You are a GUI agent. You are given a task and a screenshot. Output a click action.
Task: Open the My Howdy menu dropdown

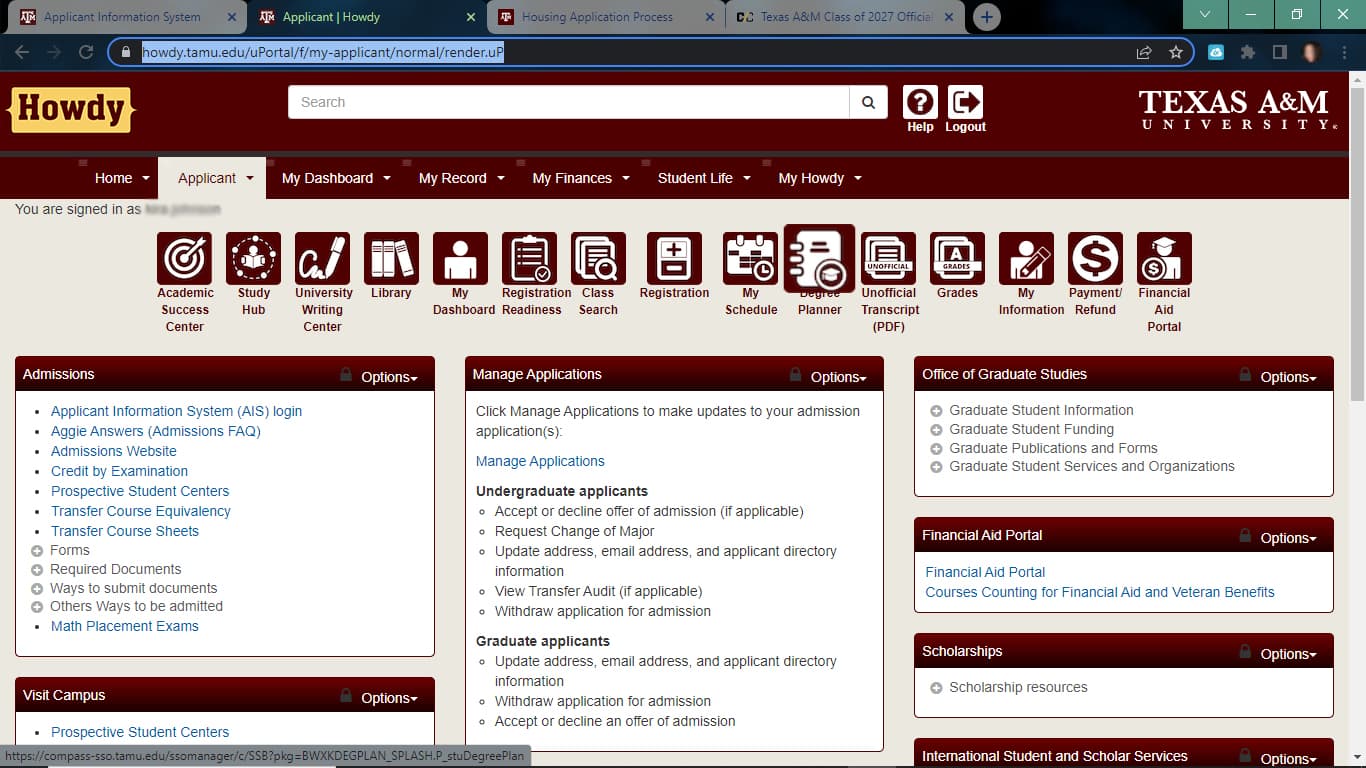(820, 178)
